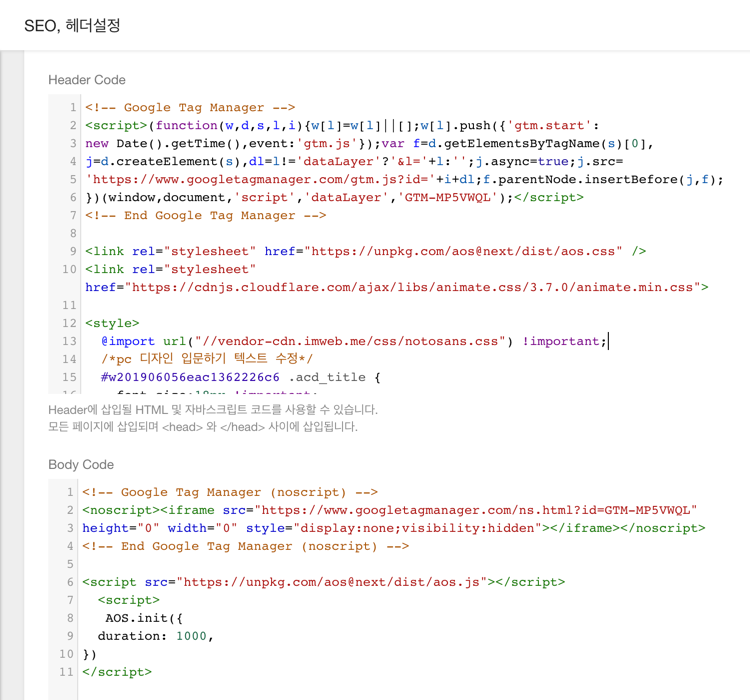Viewport: 750px width, 700px height.
Task: Click line number 11 in Header Code gutter
Action: [x=69, y=305]
